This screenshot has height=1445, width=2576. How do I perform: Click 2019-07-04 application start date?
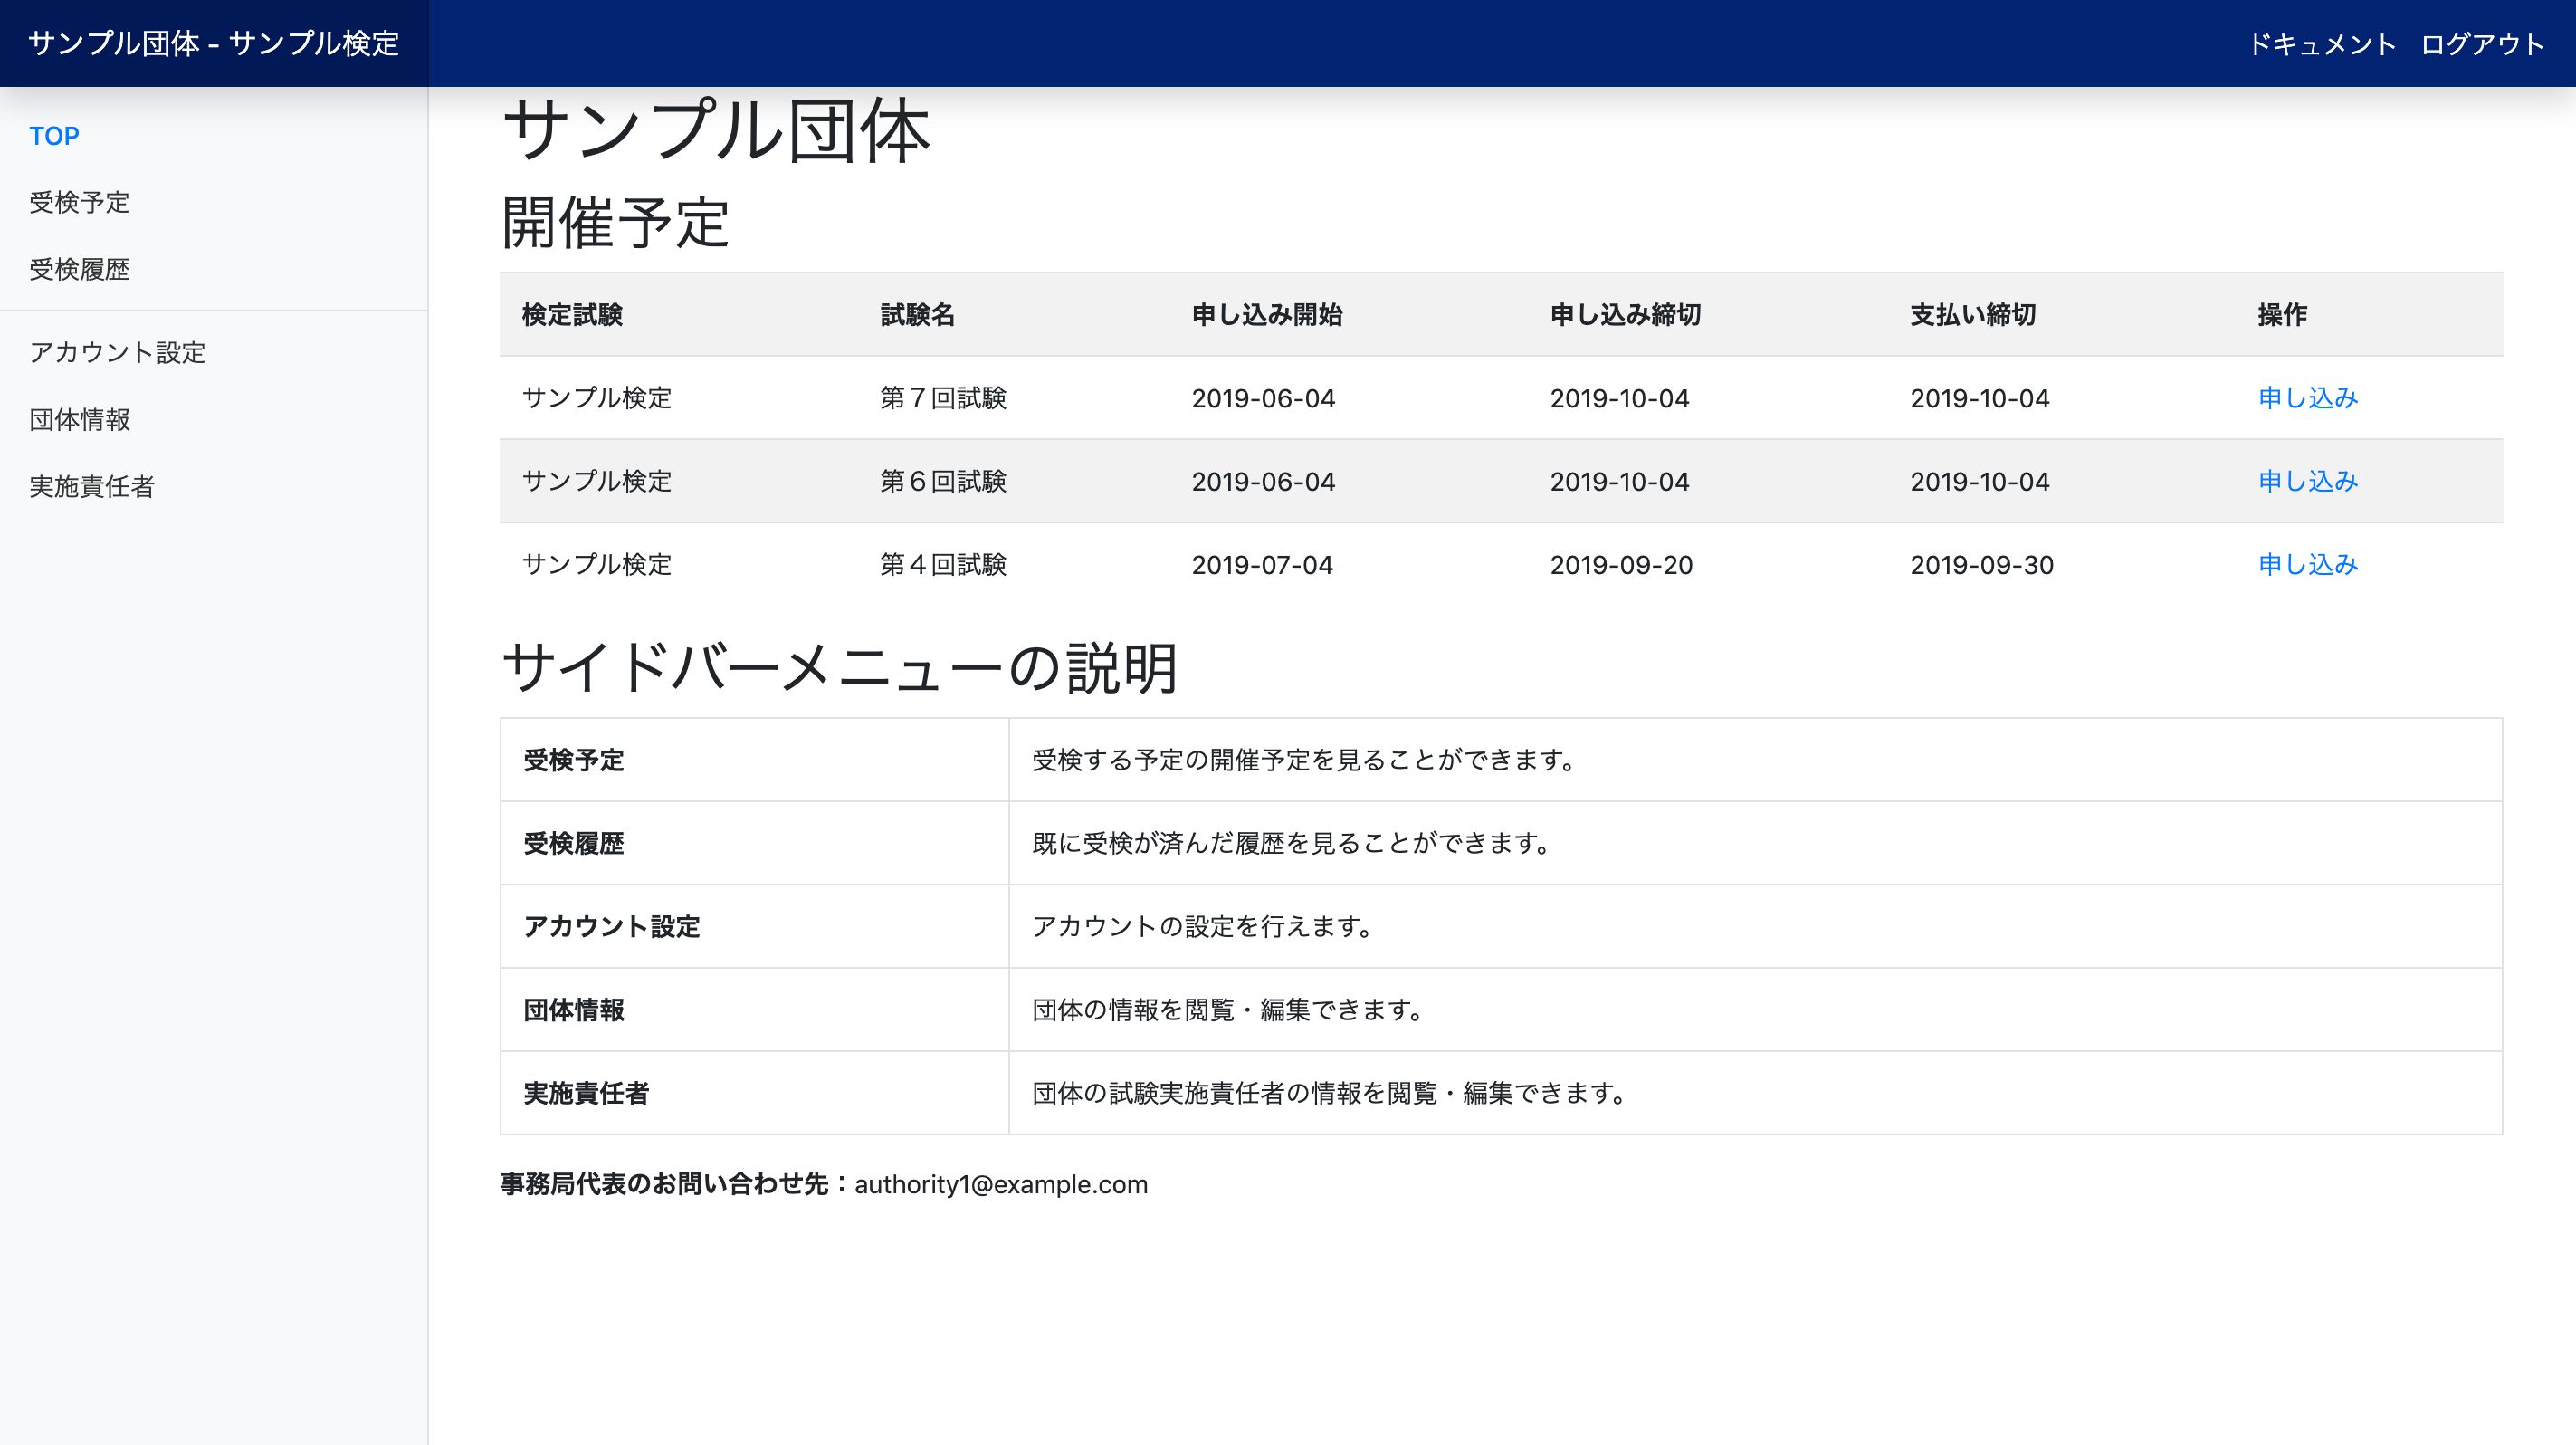point(1262,565)
